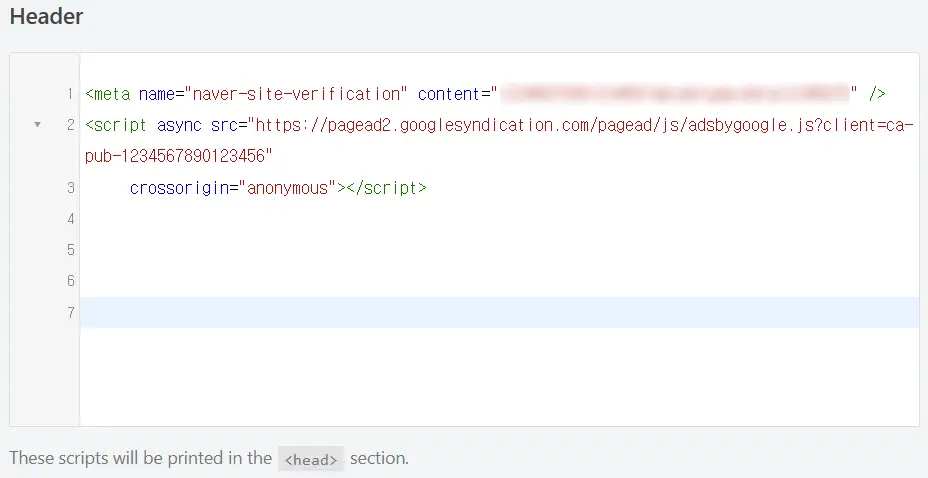This screenshot has height=478, width=928.
Task: Click the blurred content attribute value
Action: click(675, 94)
